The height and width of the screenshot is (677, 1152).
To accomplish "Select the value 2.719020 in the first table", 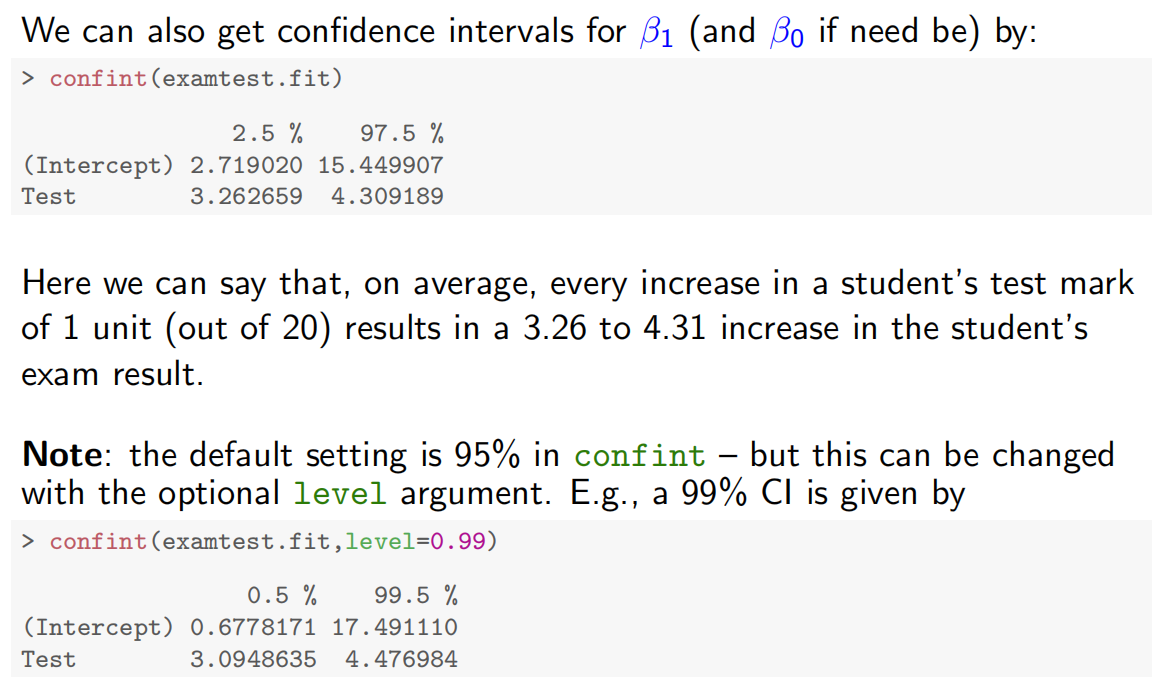I will [x=246, y=165].
